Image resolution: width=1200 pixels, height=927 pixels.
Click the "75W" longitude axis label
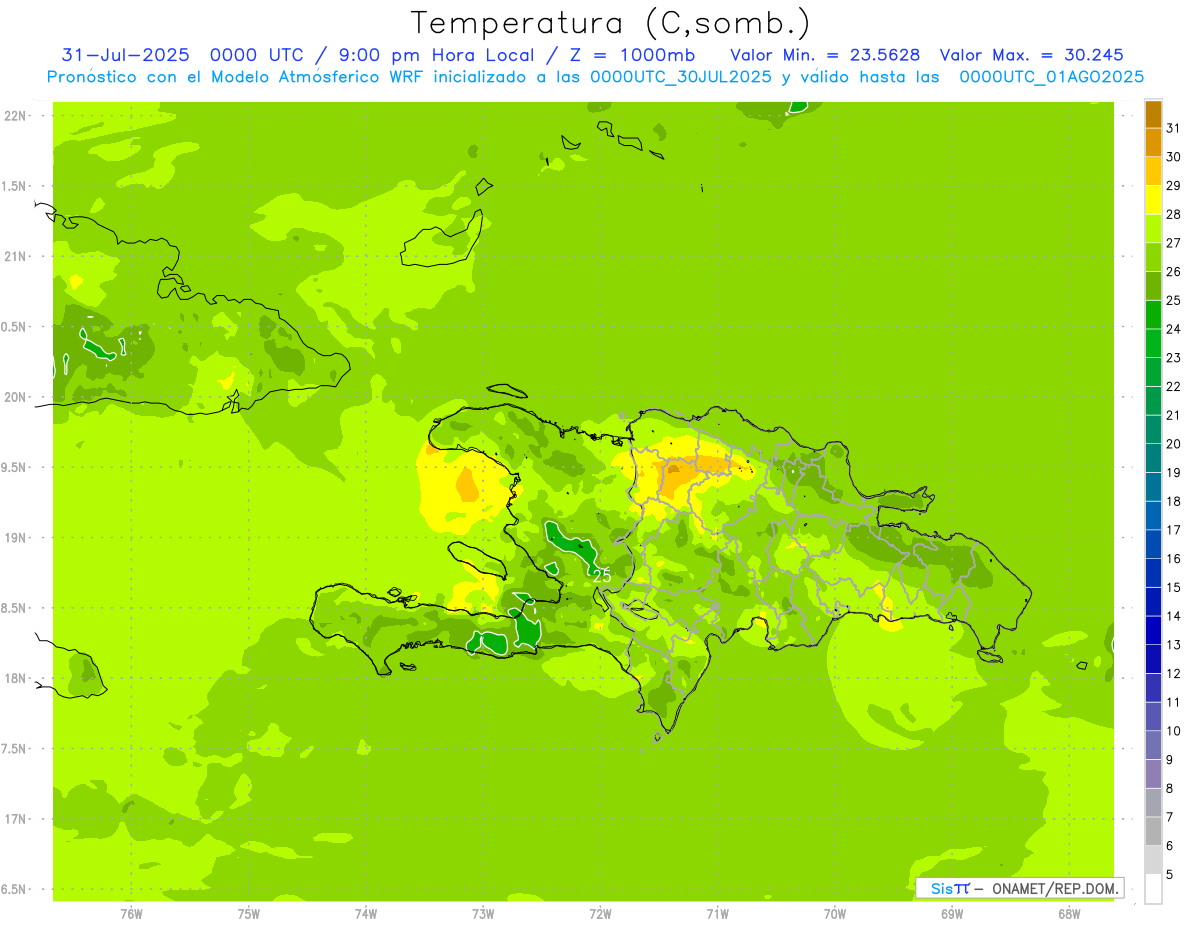248,913
